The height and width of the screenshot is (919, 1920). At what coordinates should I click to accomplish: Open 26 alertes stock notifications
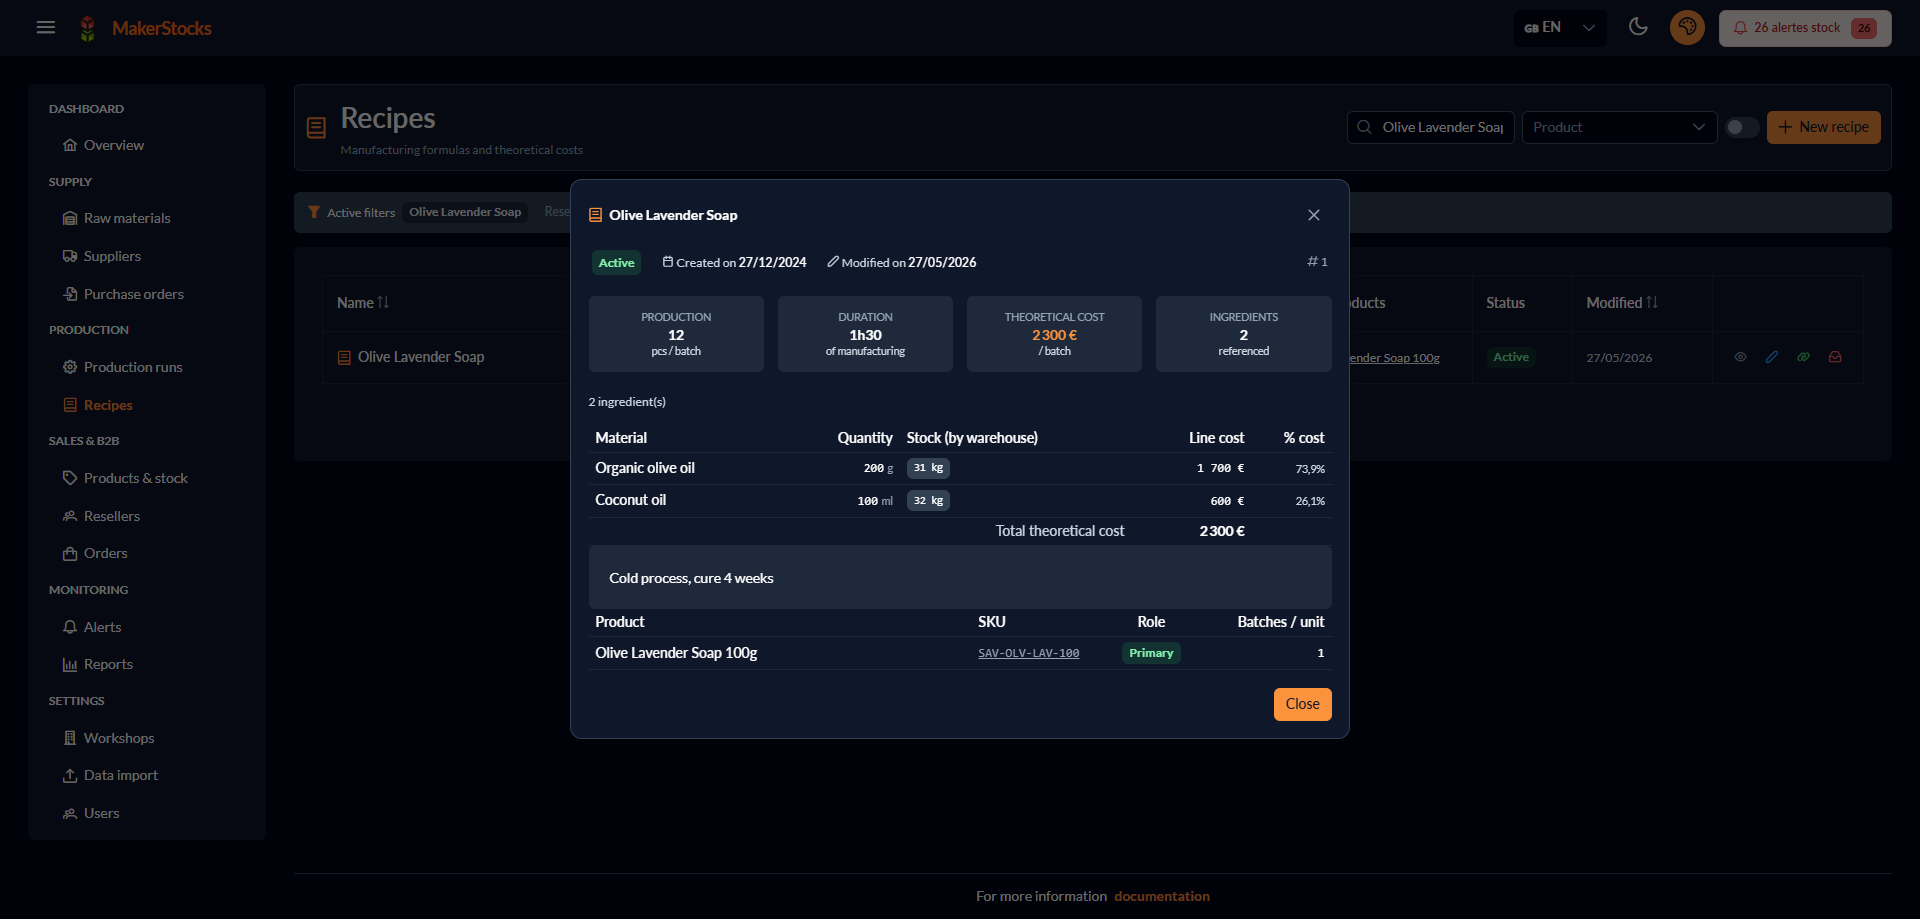tap(1805, 28)
